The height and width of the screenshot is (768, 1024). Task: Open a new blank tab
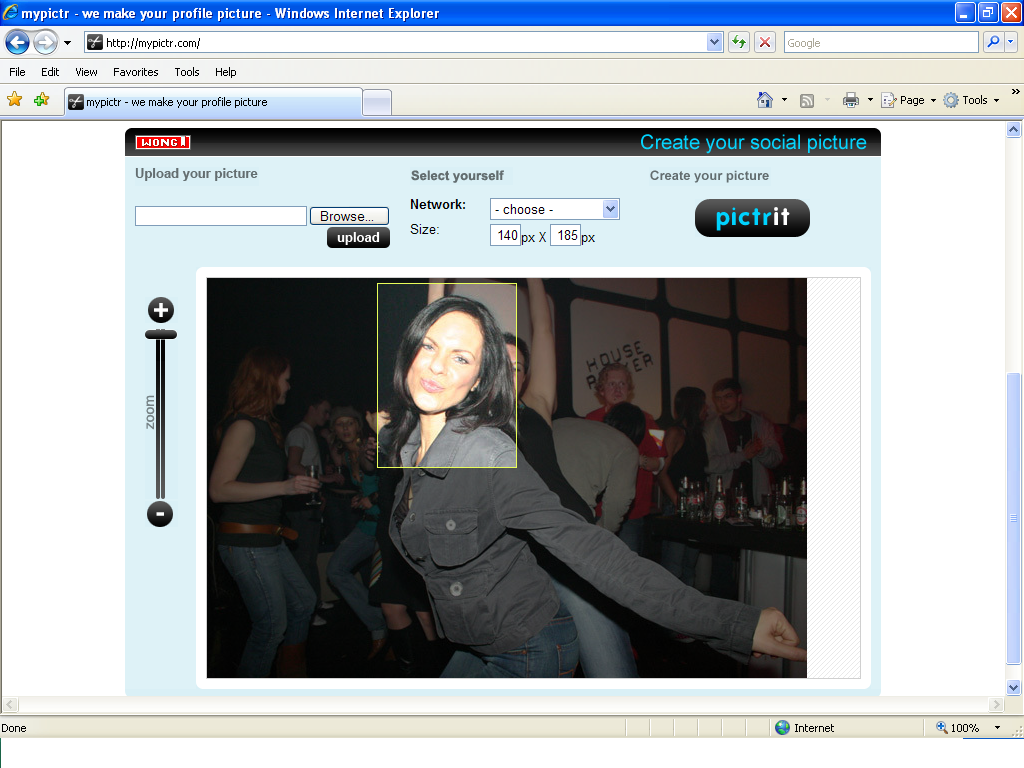click(x=377, y=103)
